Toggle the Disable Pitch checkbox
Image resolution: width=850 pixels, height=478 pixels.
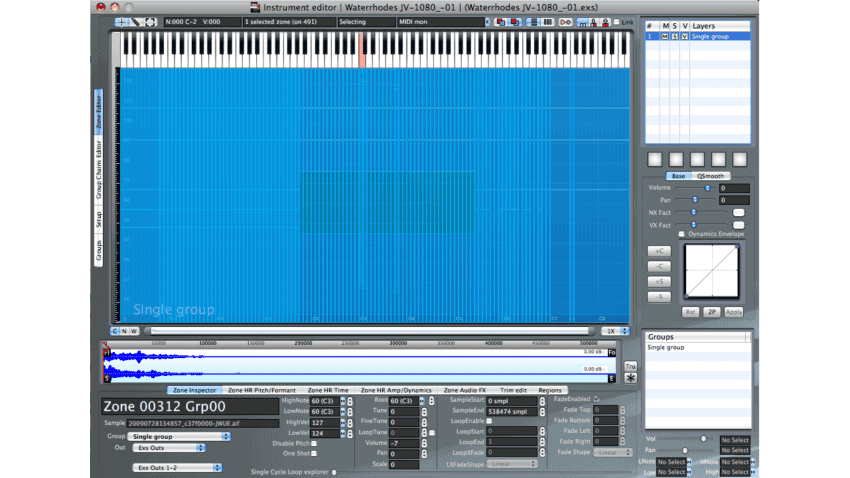pyautogui.click(x=313, y=443)
